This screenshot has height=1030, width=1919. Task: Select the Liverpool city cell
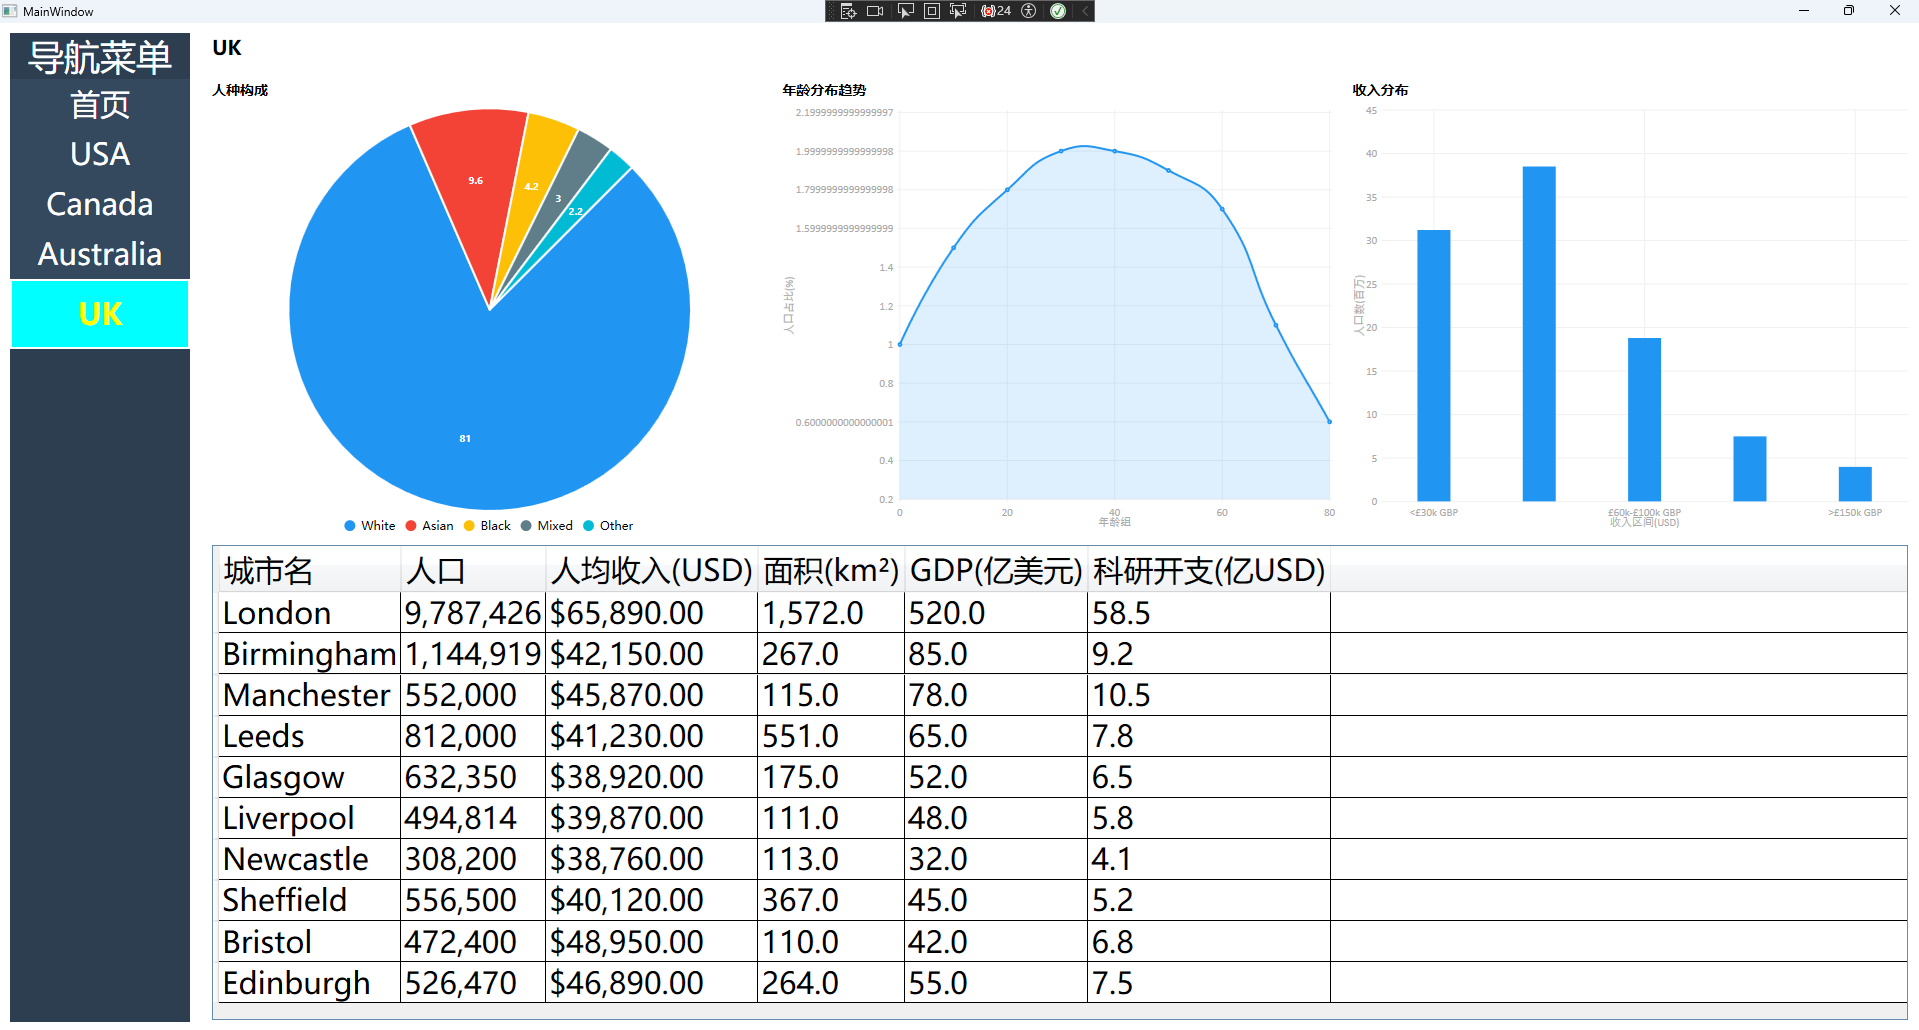310,818
